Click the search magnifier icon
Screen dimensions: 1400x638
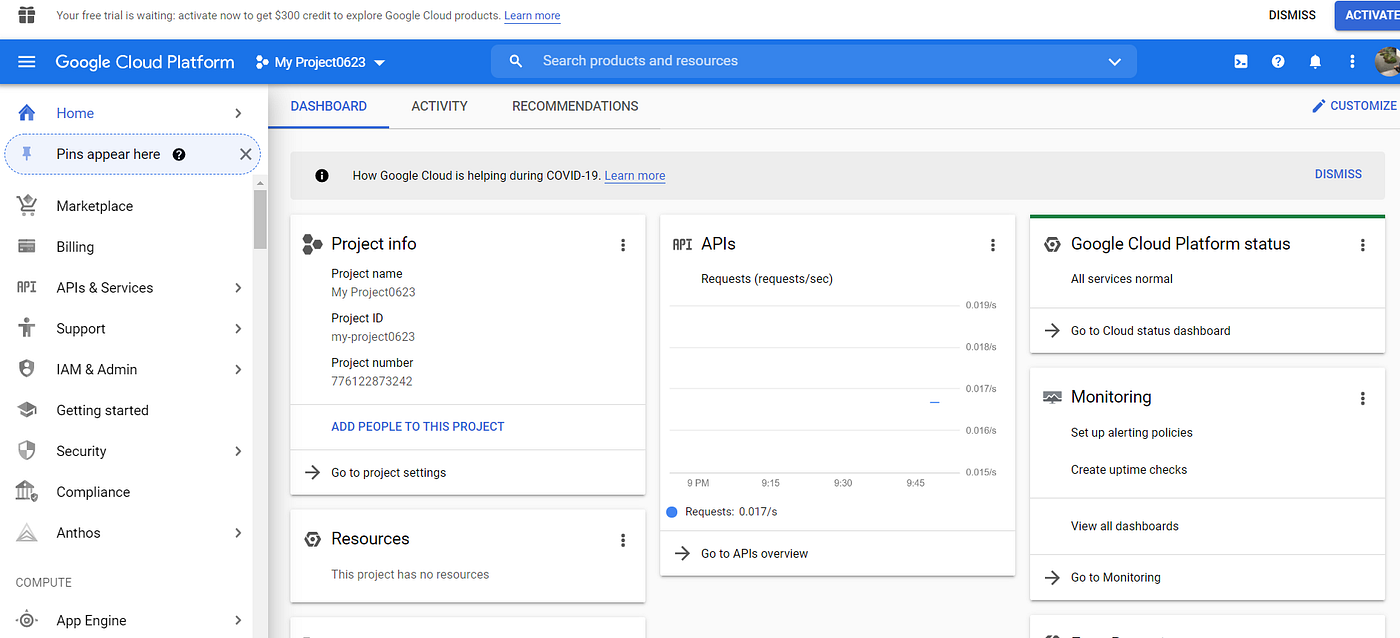click(x=516, y=61)
